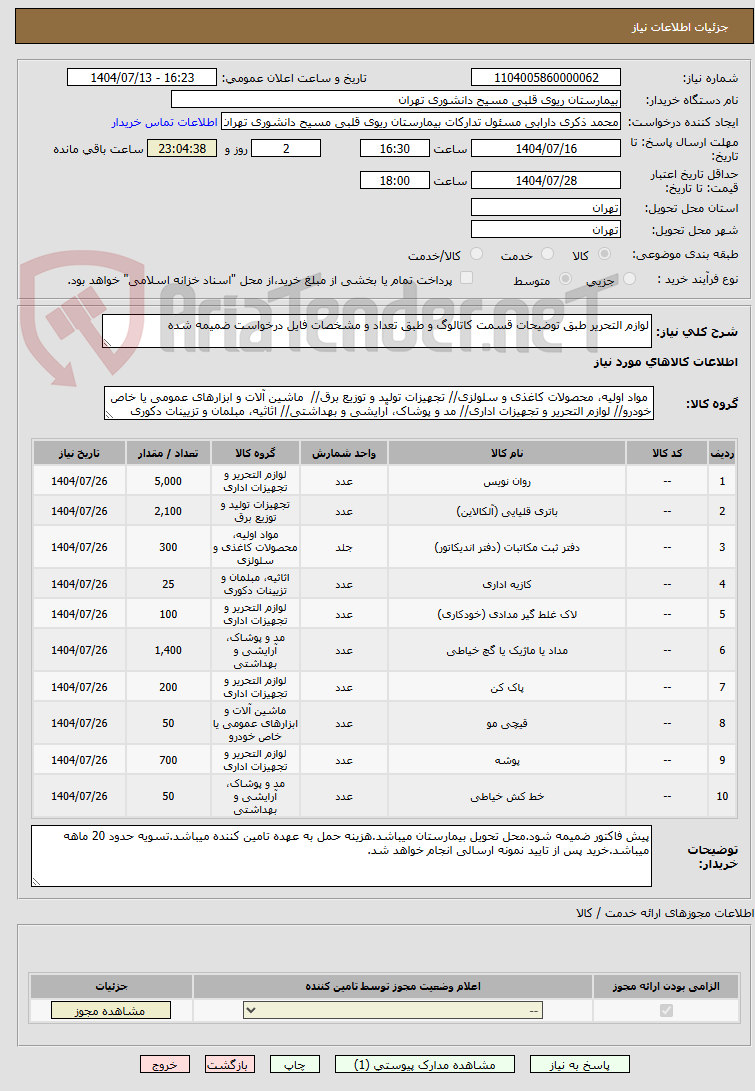
Task: Click the unit cell 'جلد'
Action: point(344,548)
